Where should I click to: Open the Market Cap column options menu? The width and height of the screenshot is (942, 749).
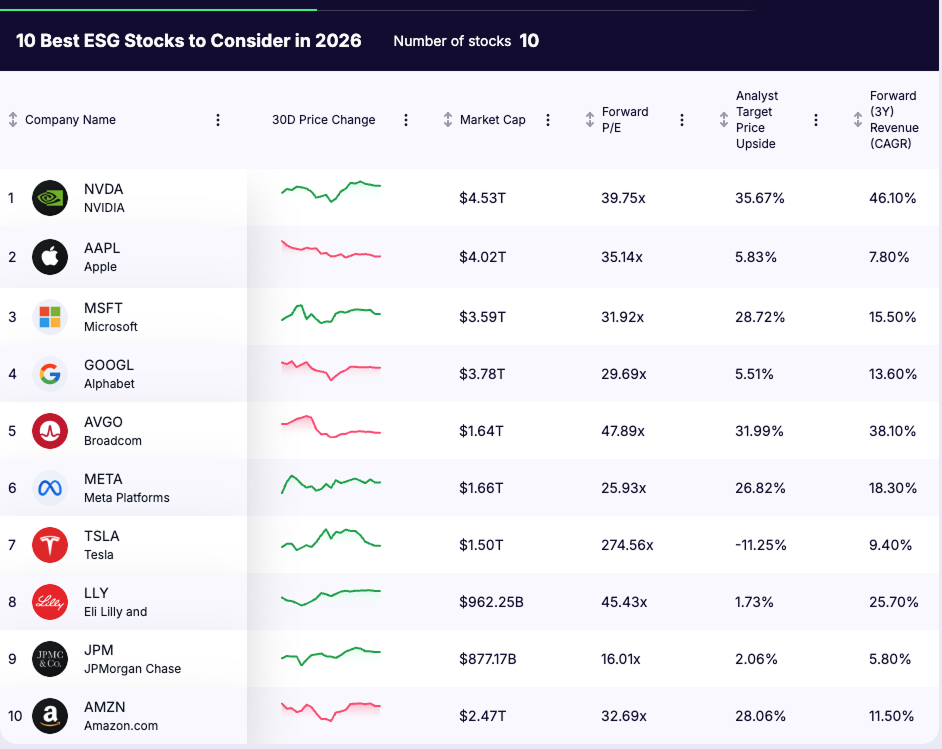coord(548,119)
